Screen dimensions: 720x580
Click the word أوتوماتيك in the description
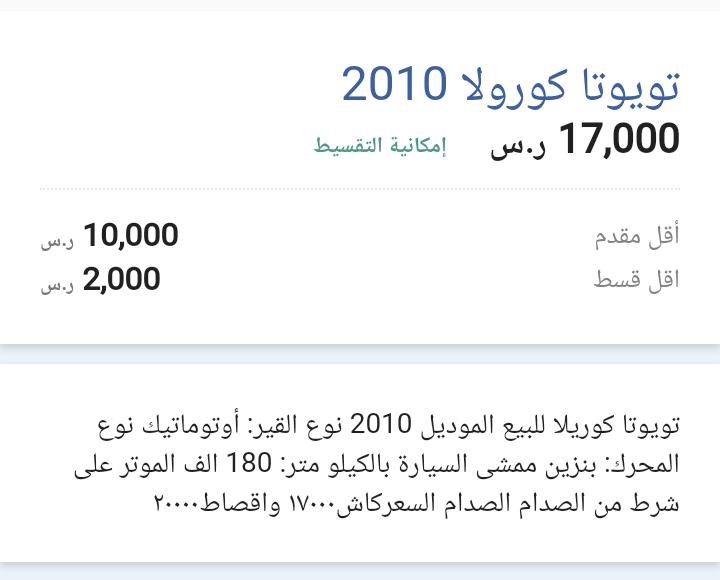pyautogui.click(x=190, y=425)
